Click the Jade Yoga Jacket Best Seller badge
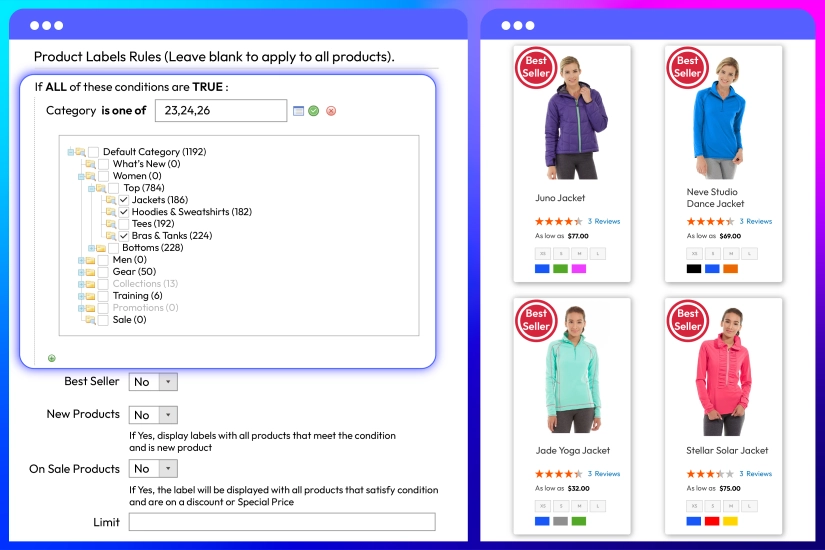The width and height of the screenshot is (825, 550). click(536, 319)
